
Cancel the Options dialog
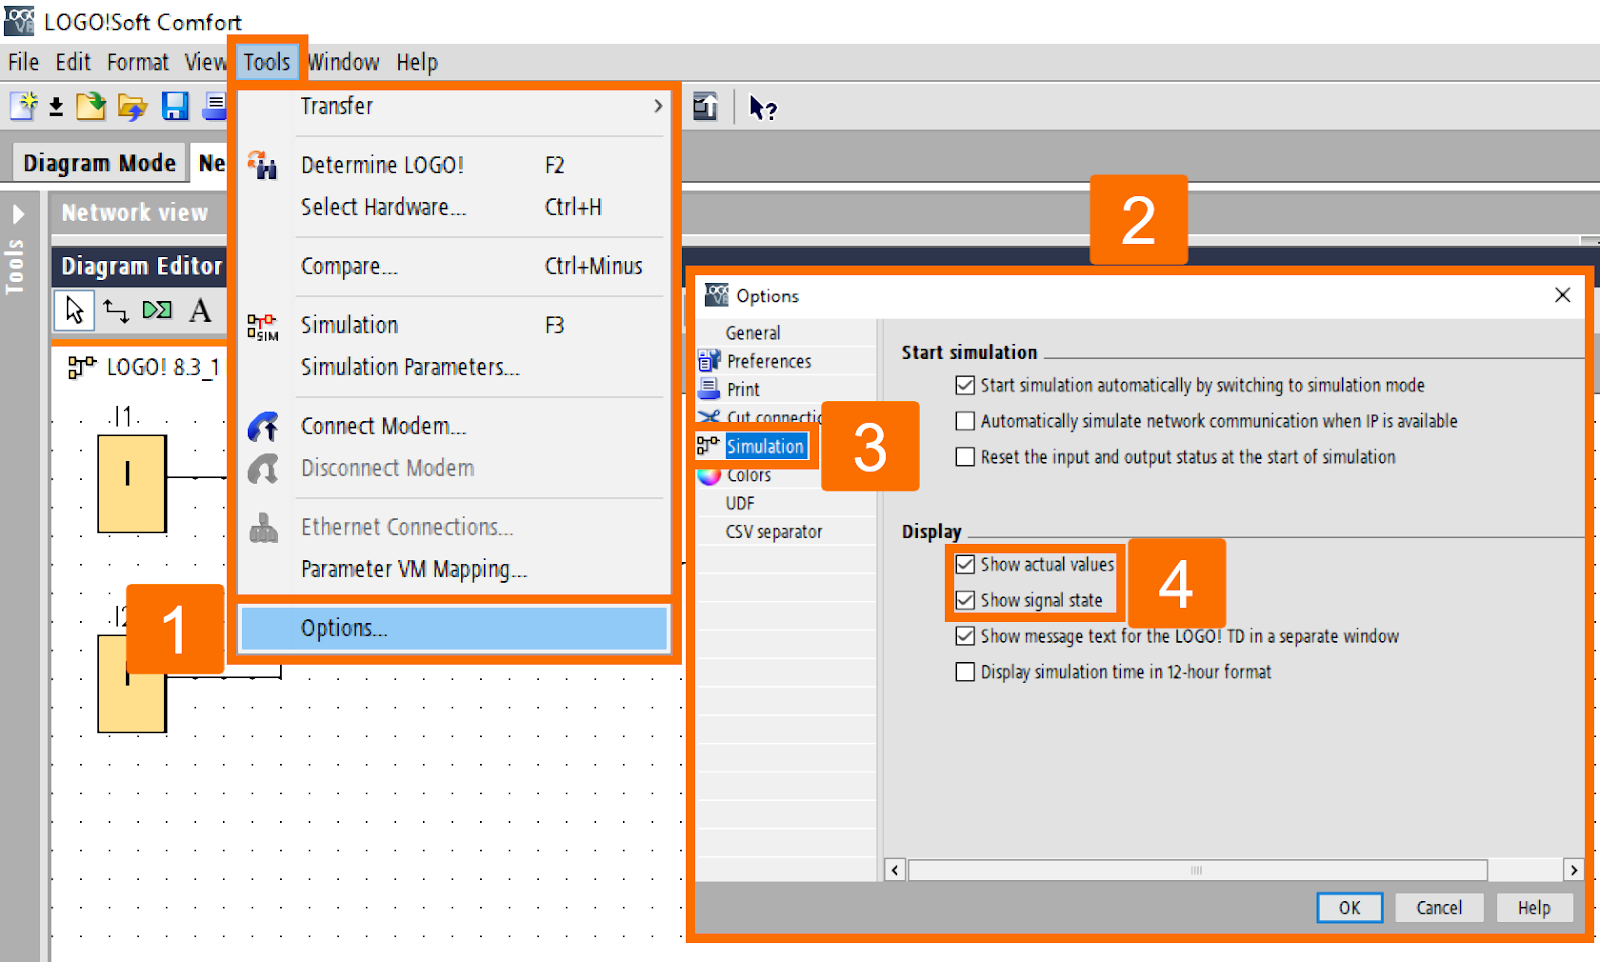click(1438, 907)
